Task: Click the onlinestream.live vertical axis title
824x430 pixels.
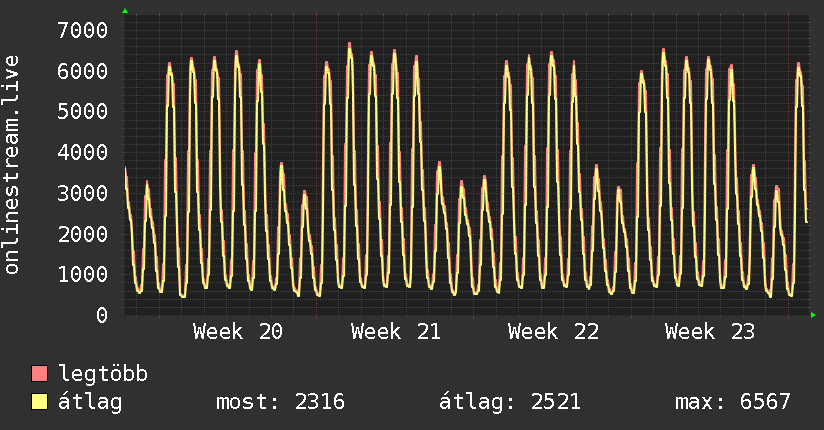Action: (12, 165)
